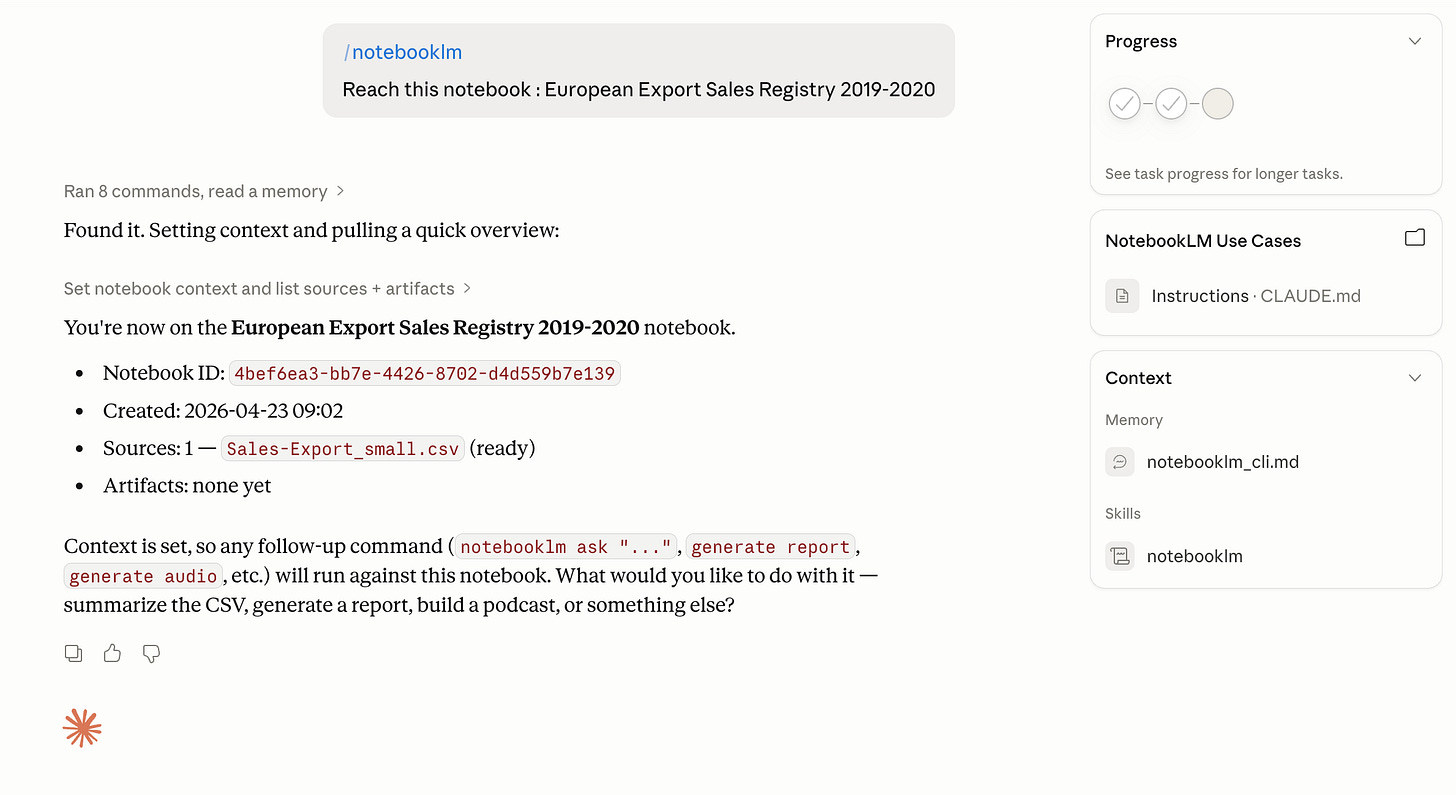This screenshot has width=1456, height=795.
Task: Click the 'notebooklm ask "..."' code snippet
Action: (x=566, y=547)
